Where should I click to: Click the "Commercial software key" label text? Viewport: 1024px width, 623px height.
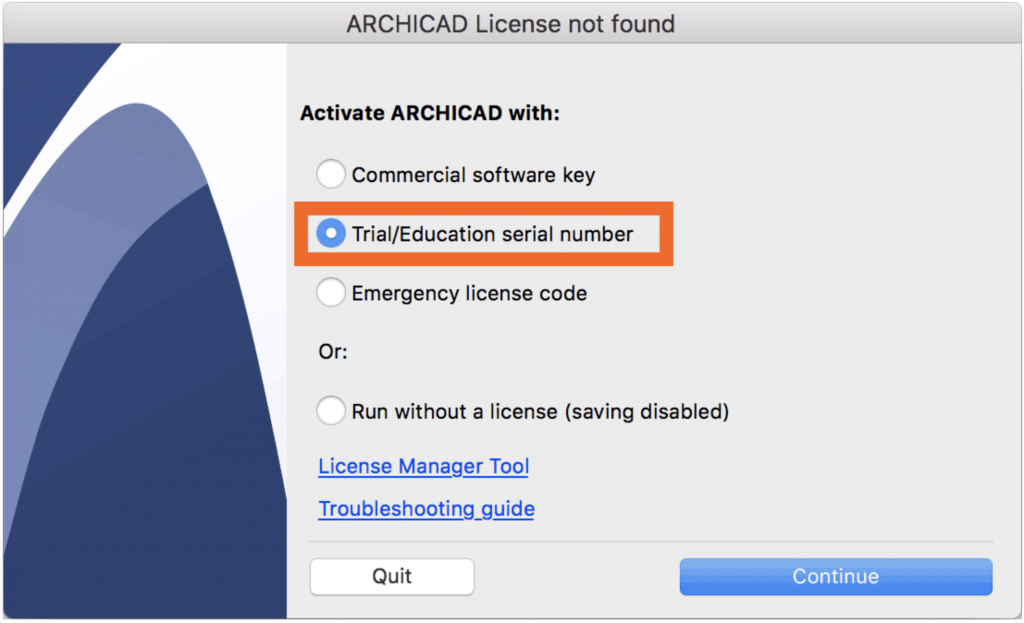pos(473,175)
